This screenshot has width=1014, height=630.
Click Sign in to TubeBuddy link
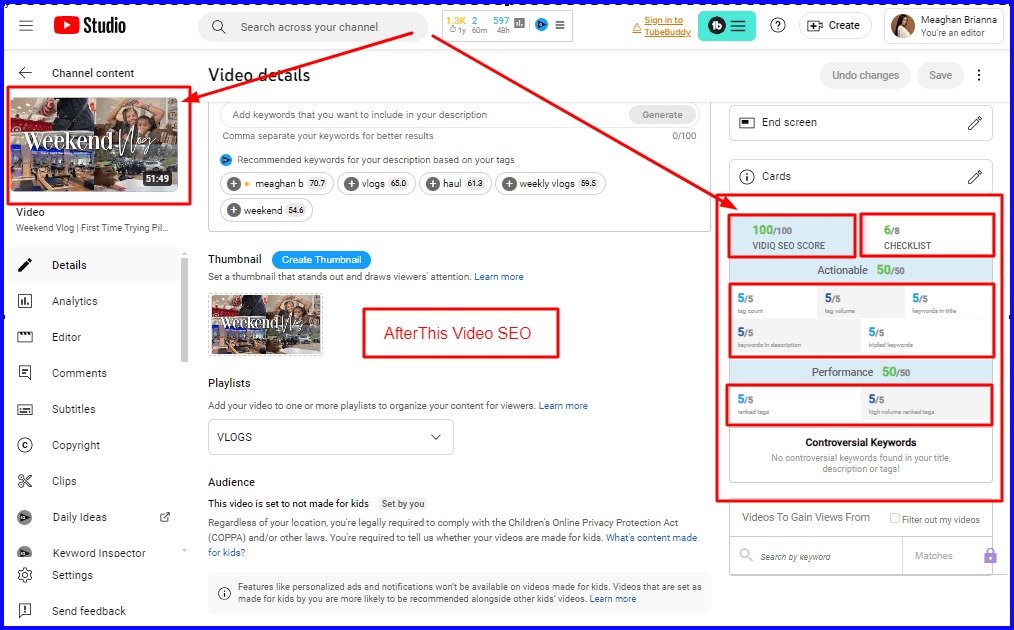point(663,26)
